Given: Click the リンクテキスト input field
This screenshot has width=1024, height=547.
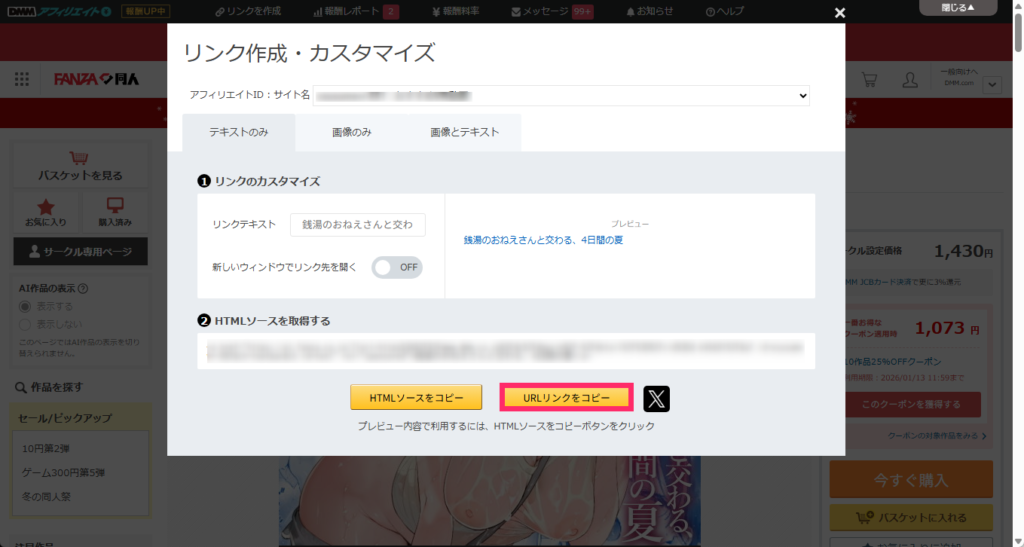Looking at the screenshot, I should [x=358, y=225].
